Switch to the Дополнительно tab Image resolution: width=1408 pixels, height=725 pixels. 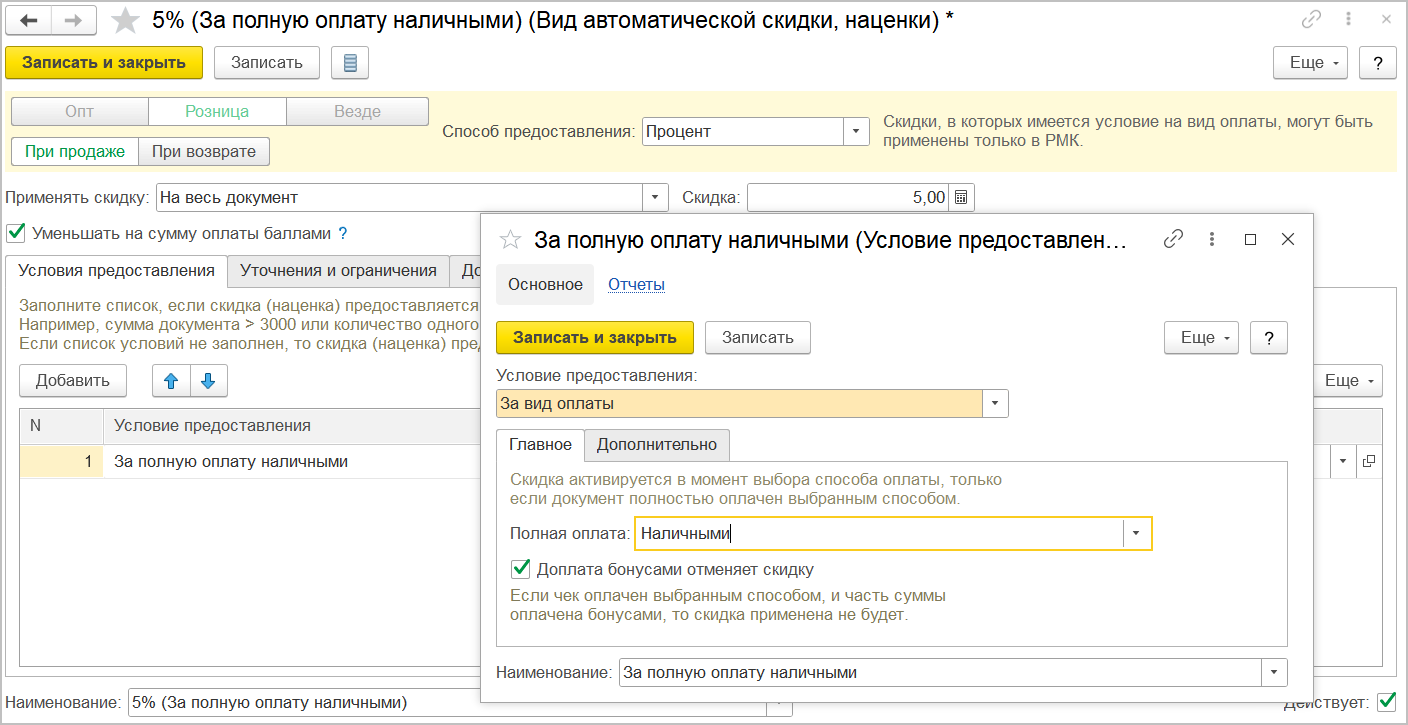click(657, 445)
